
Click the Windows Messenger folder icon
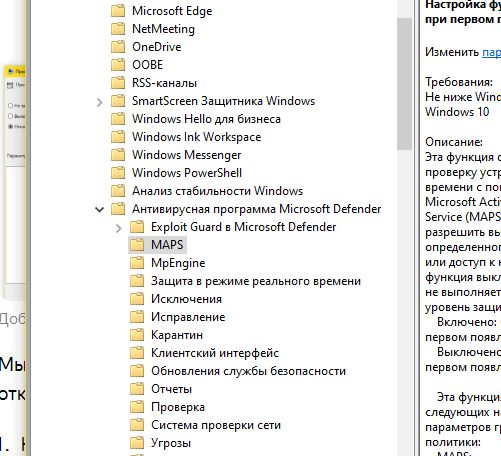coord(118,155)
